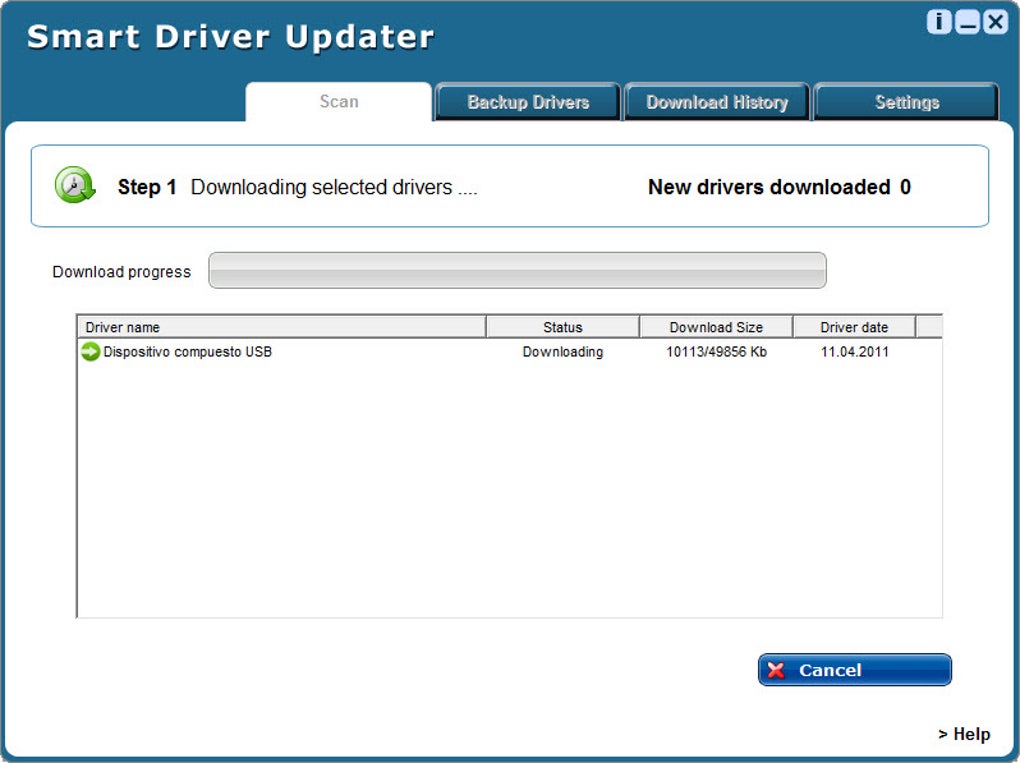Open the Download History tab

pyautogui.click(x=717, y=102)
